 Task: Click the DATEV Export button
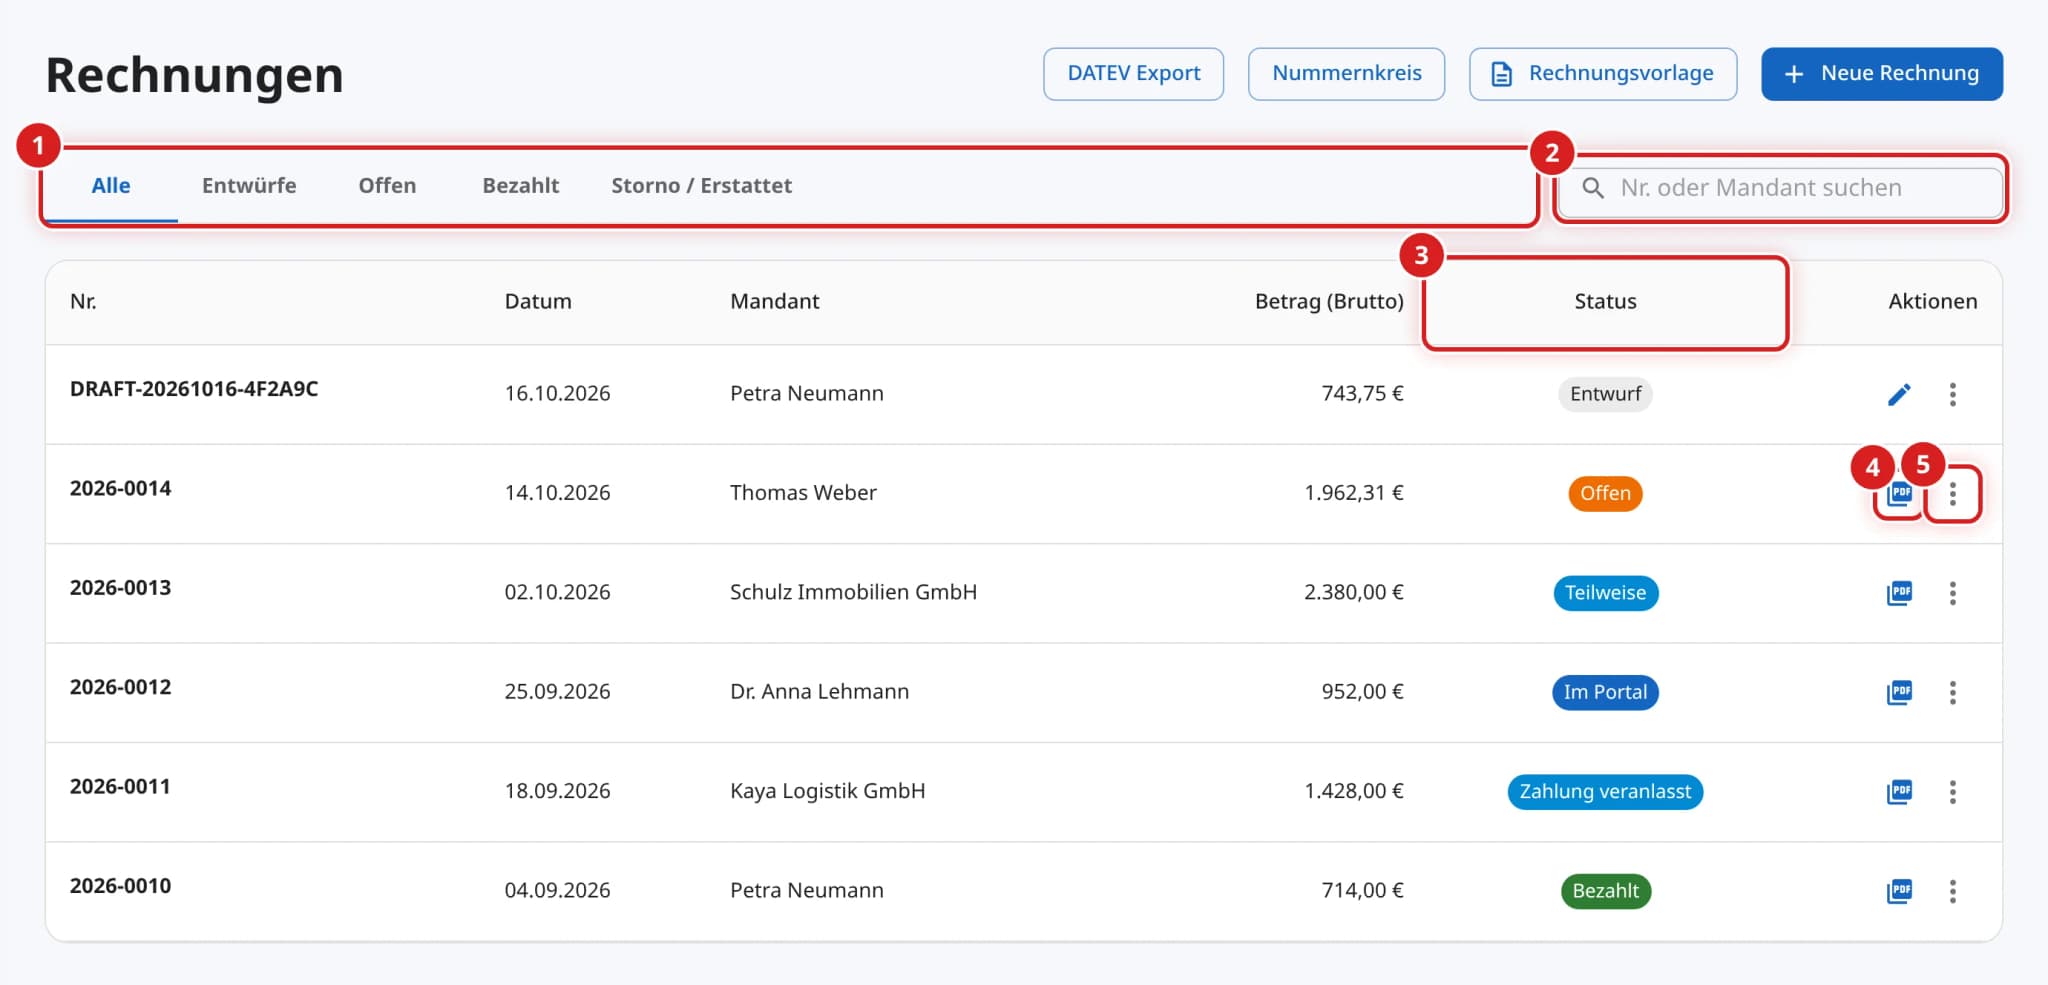[1133, 74]
